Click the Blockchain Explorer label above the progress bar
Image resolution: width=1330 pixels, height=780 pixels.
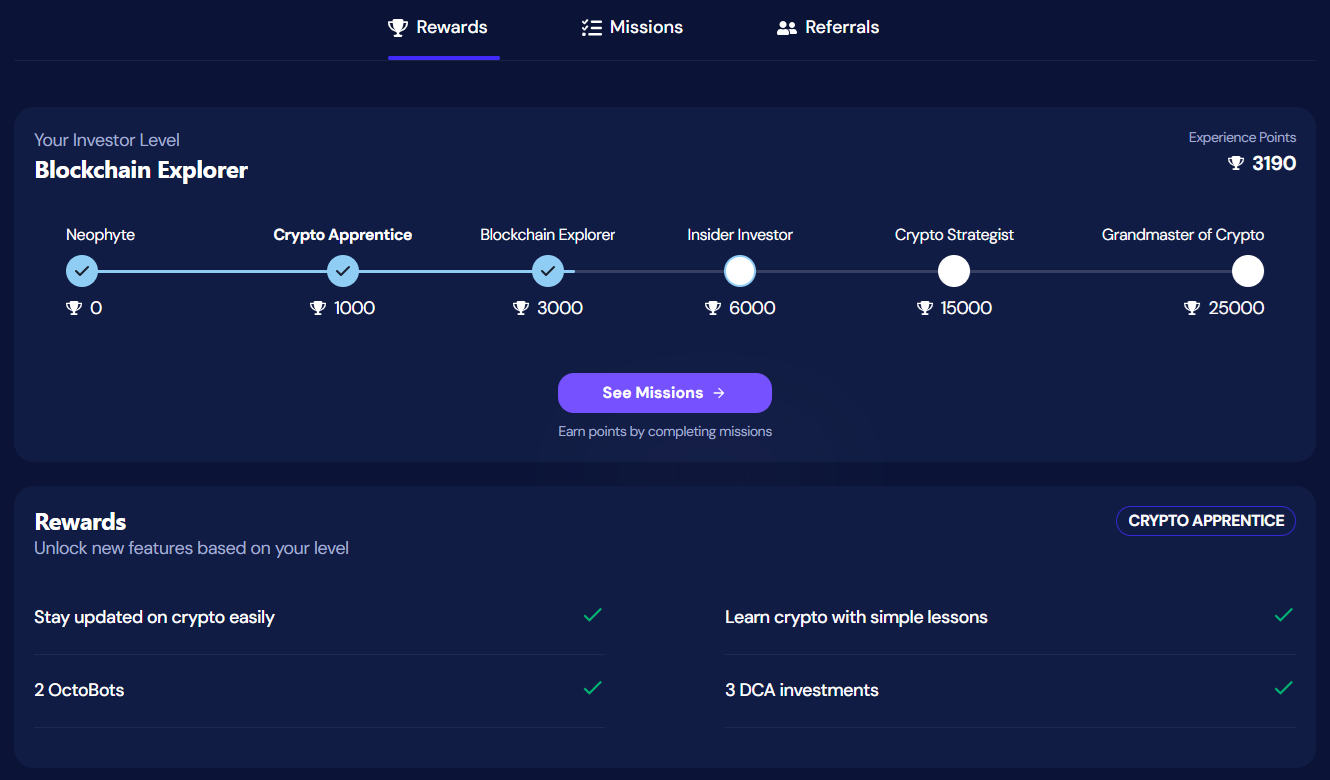pos(548,235)
